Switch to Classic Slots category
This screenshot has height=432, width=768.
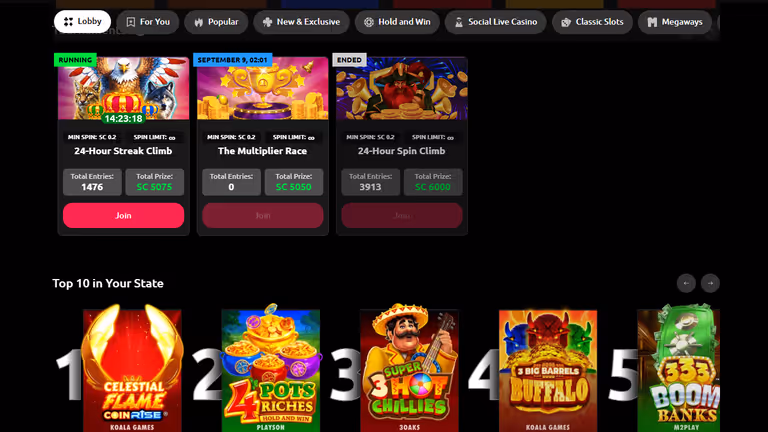(x=592, y=22)
